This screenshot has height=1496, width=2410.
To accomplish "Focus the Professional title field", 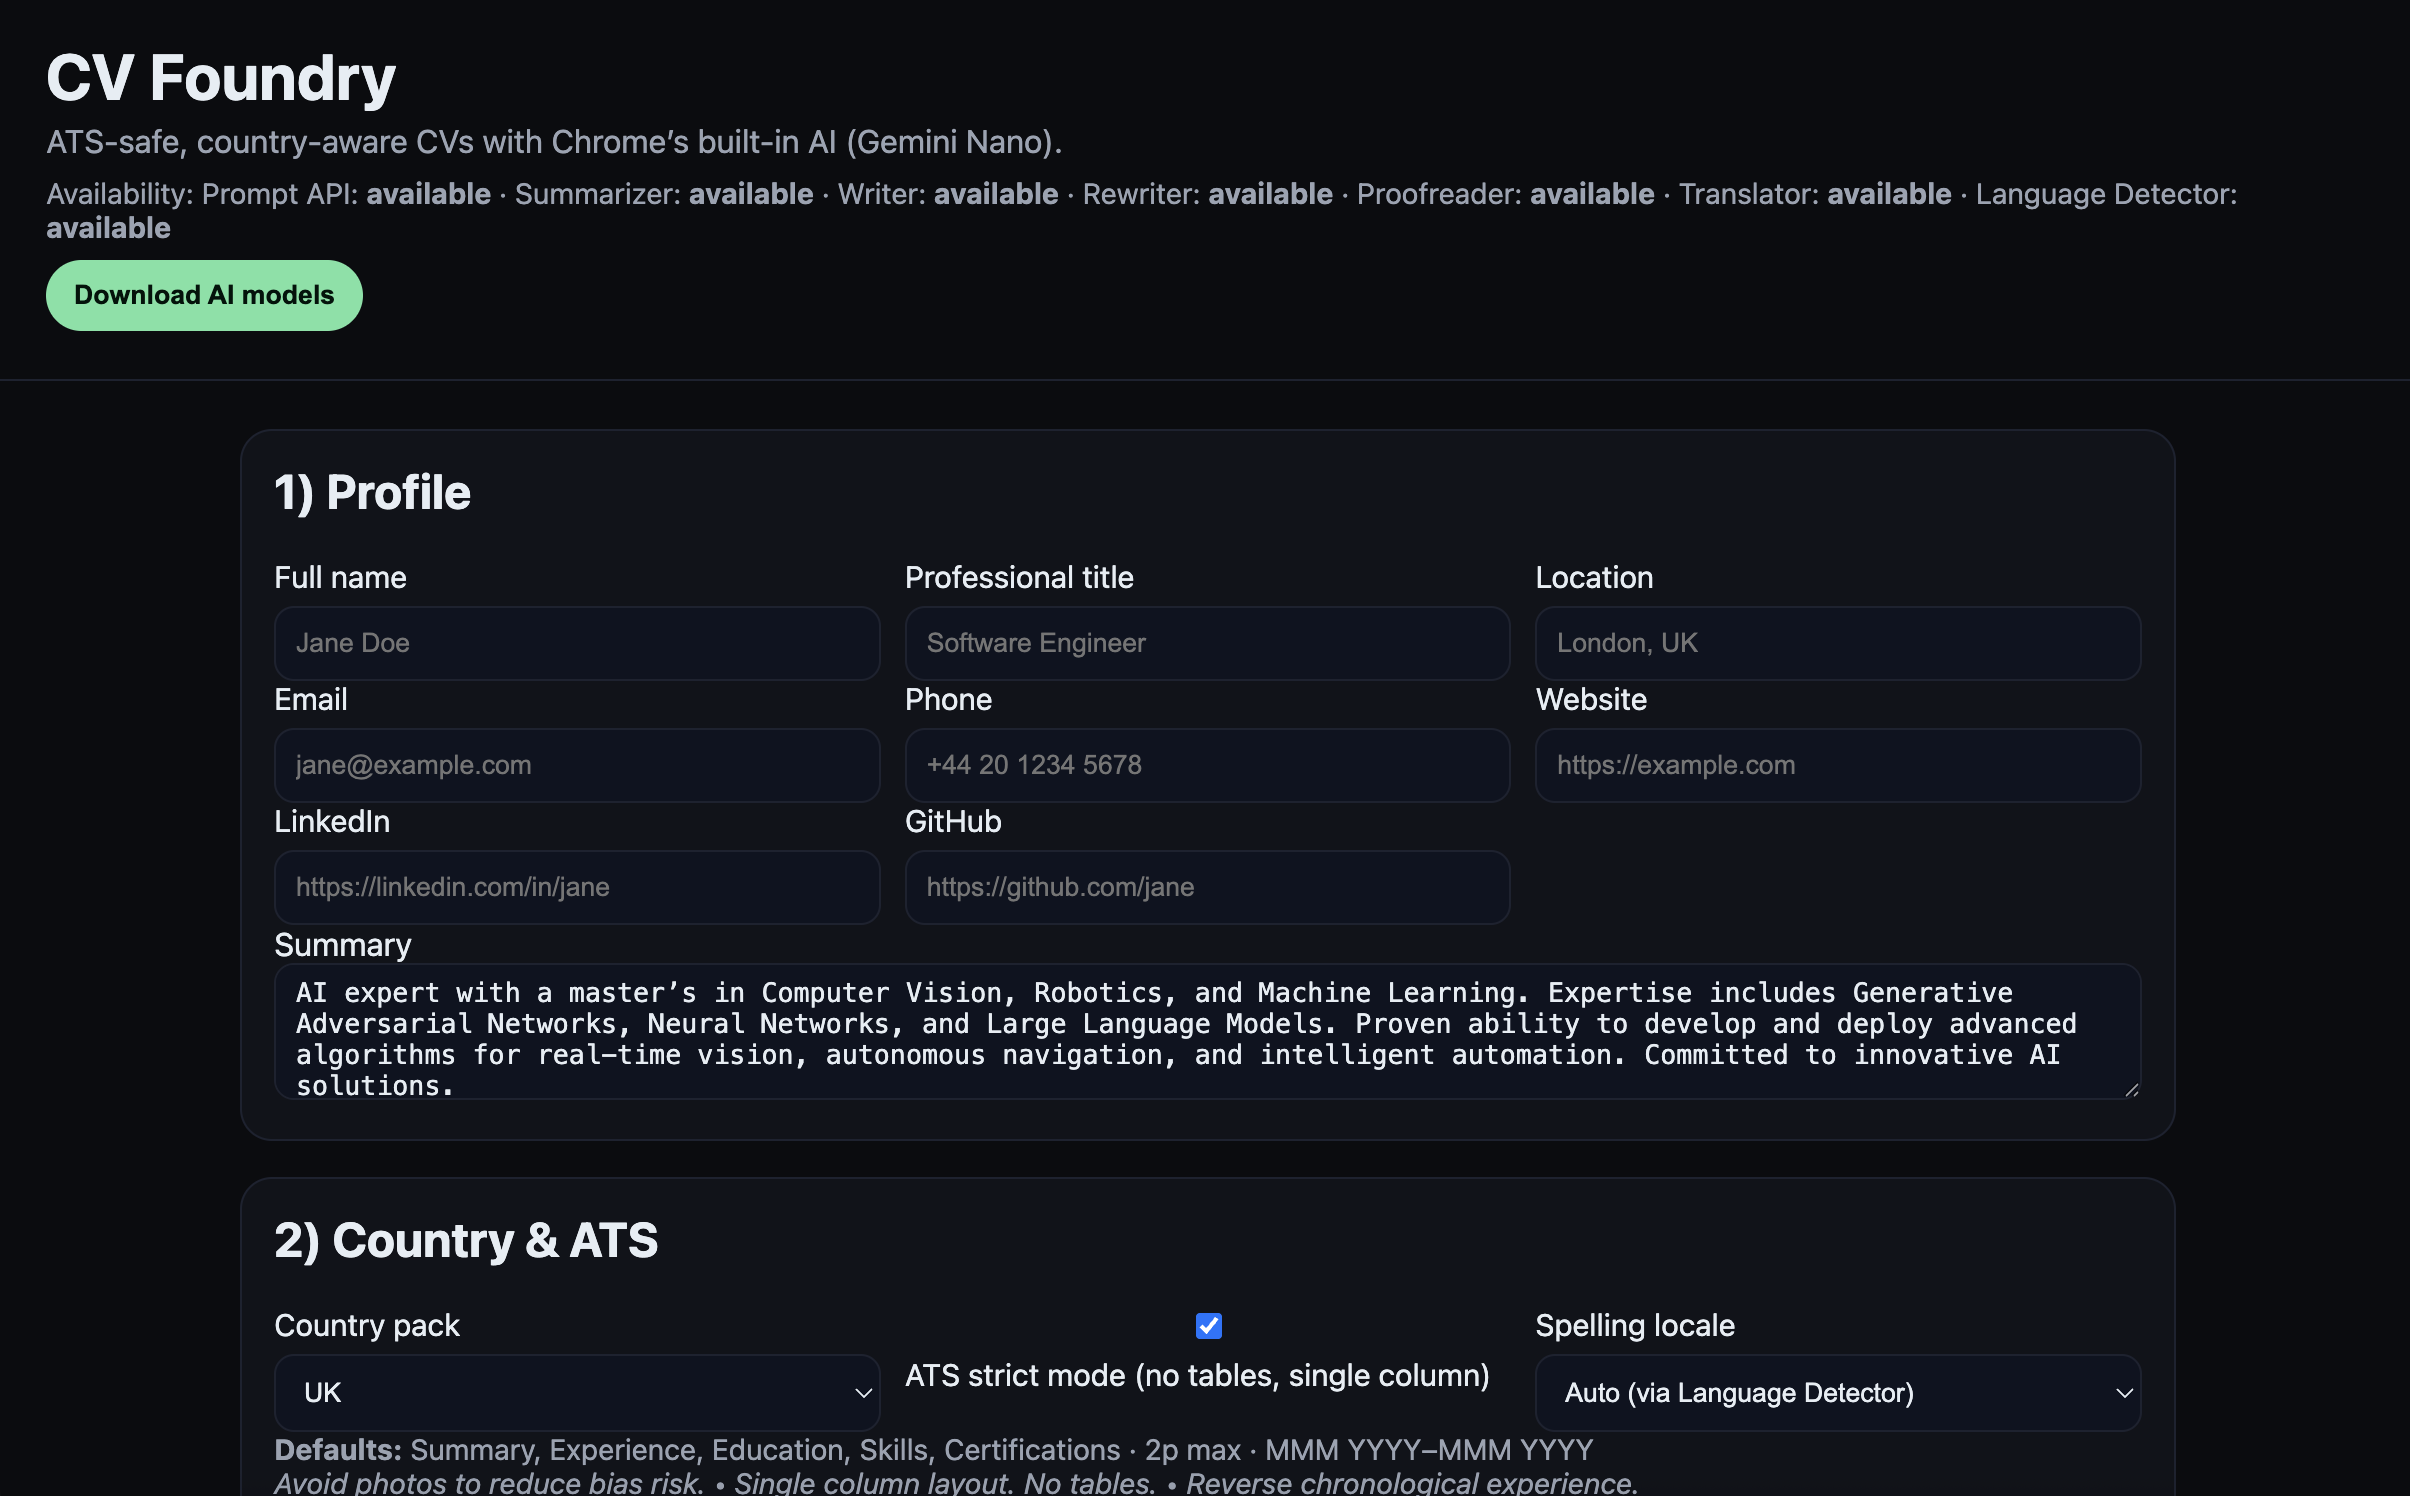I will click(x=1206, y=643).
